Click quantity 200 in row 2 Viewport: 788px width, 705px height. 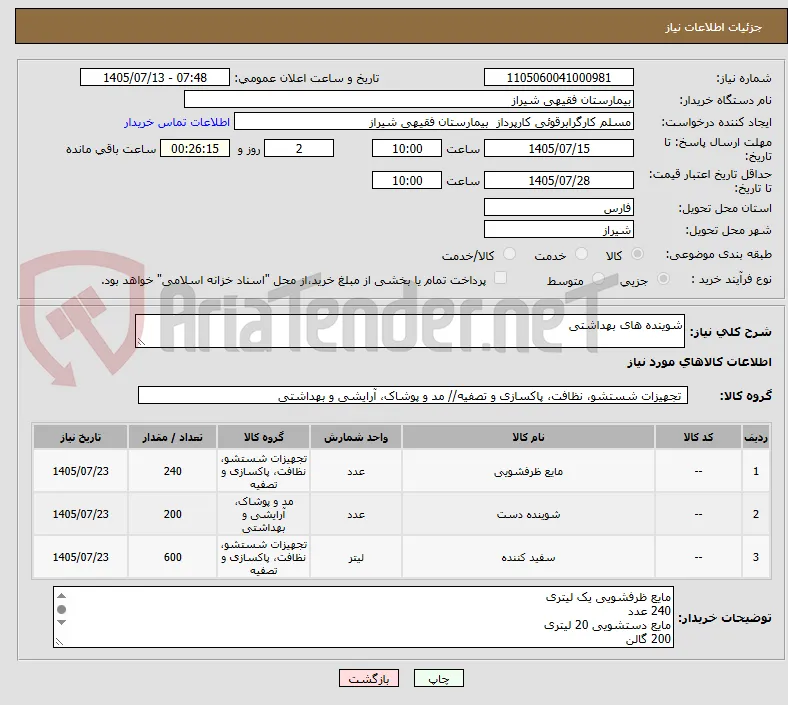click(x=172, y=514)
